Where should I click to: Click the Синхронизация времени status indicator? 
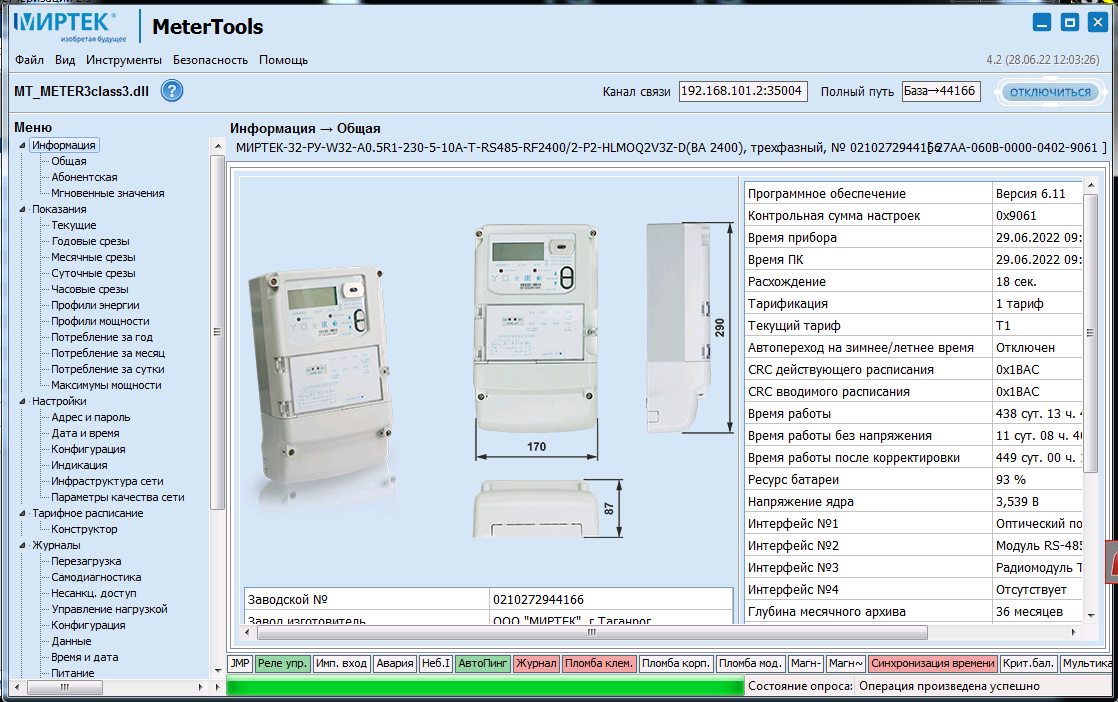tap(932, 663)
